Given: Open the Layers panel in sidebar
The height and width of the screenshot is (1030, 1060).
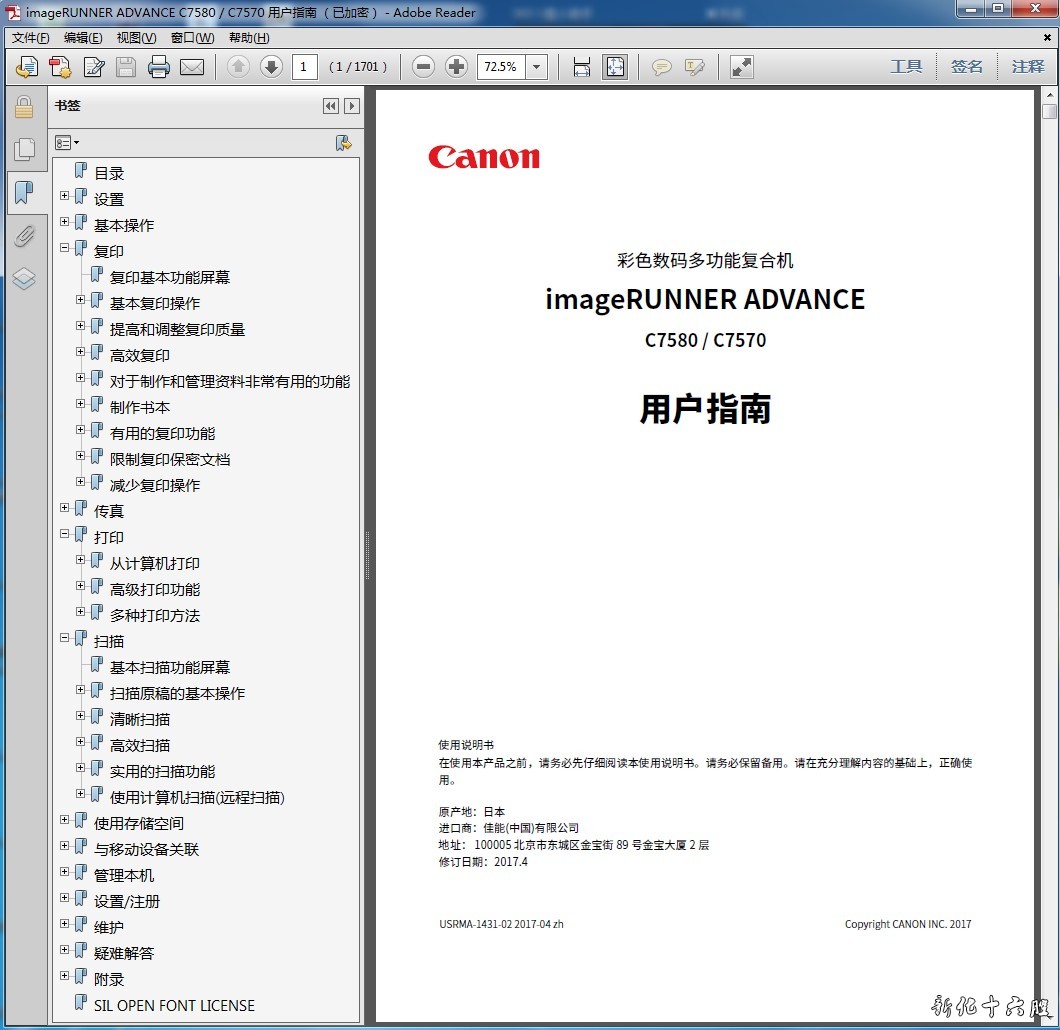Looking at the screenshot, I should click(x=24, y=279).
